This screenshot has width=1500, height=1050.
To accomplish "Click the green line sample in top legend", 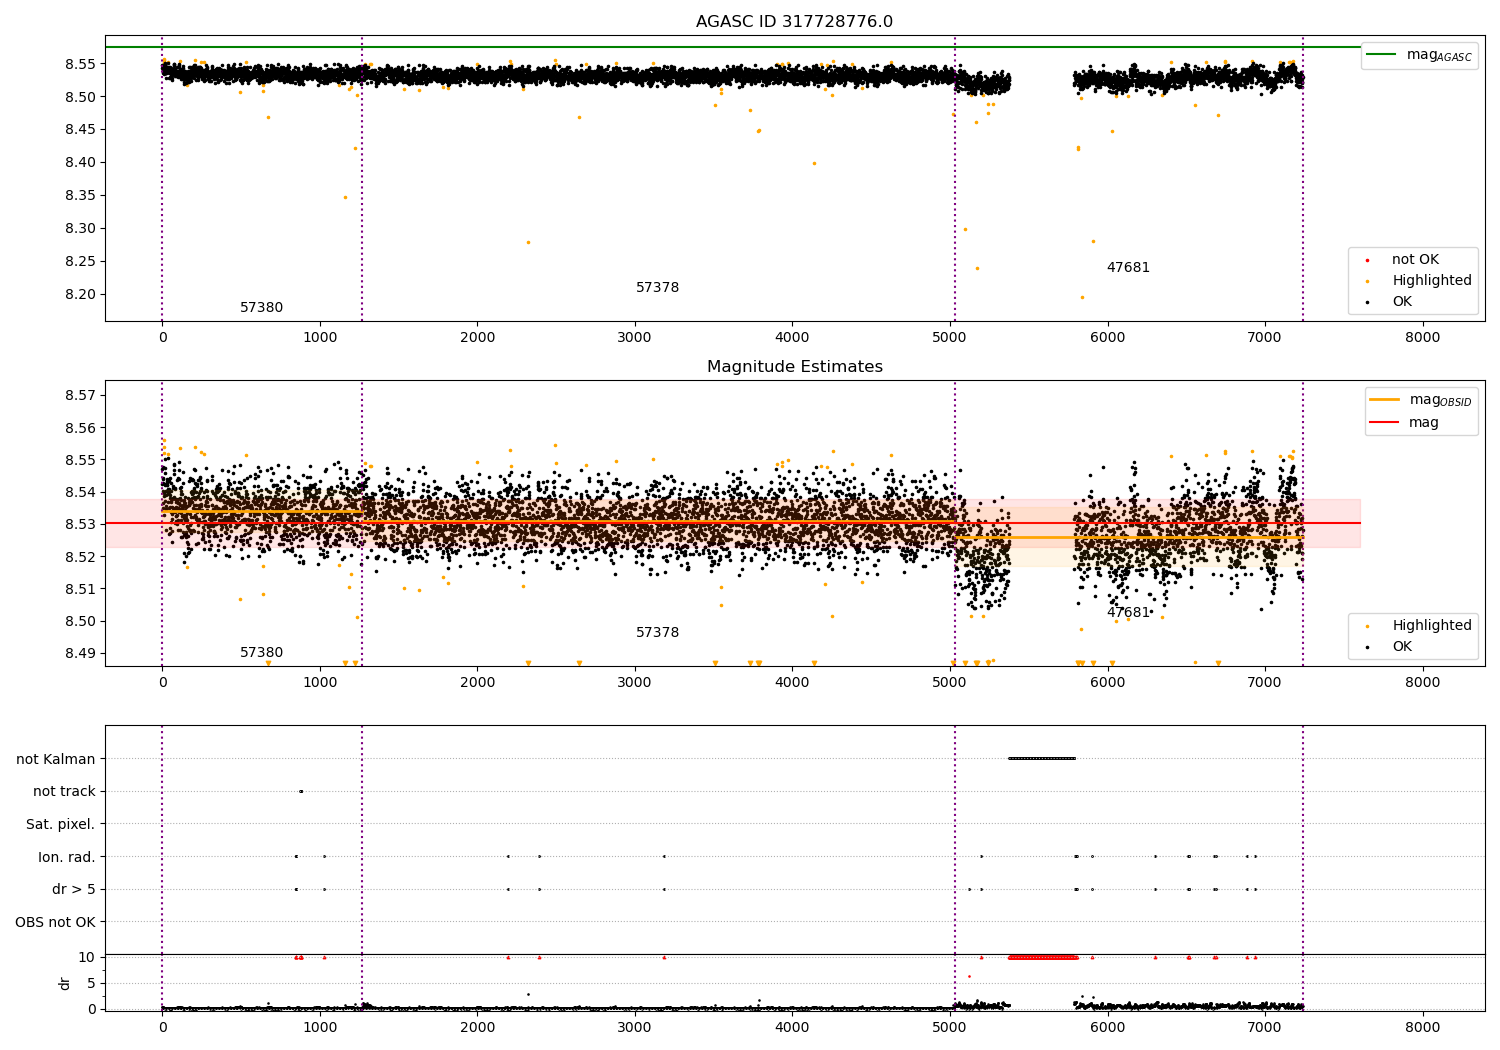I will pyautogui.click(x=1382, y=55).
